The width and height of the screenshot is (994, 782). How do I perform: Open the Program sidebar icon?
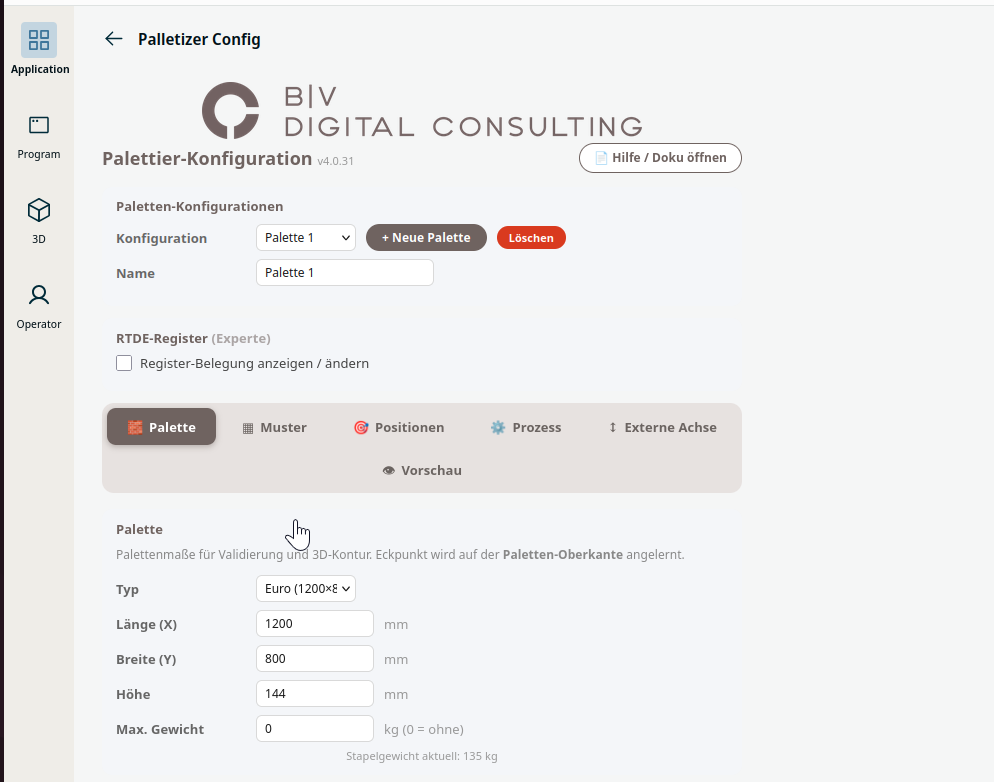(x=39, y=125)
